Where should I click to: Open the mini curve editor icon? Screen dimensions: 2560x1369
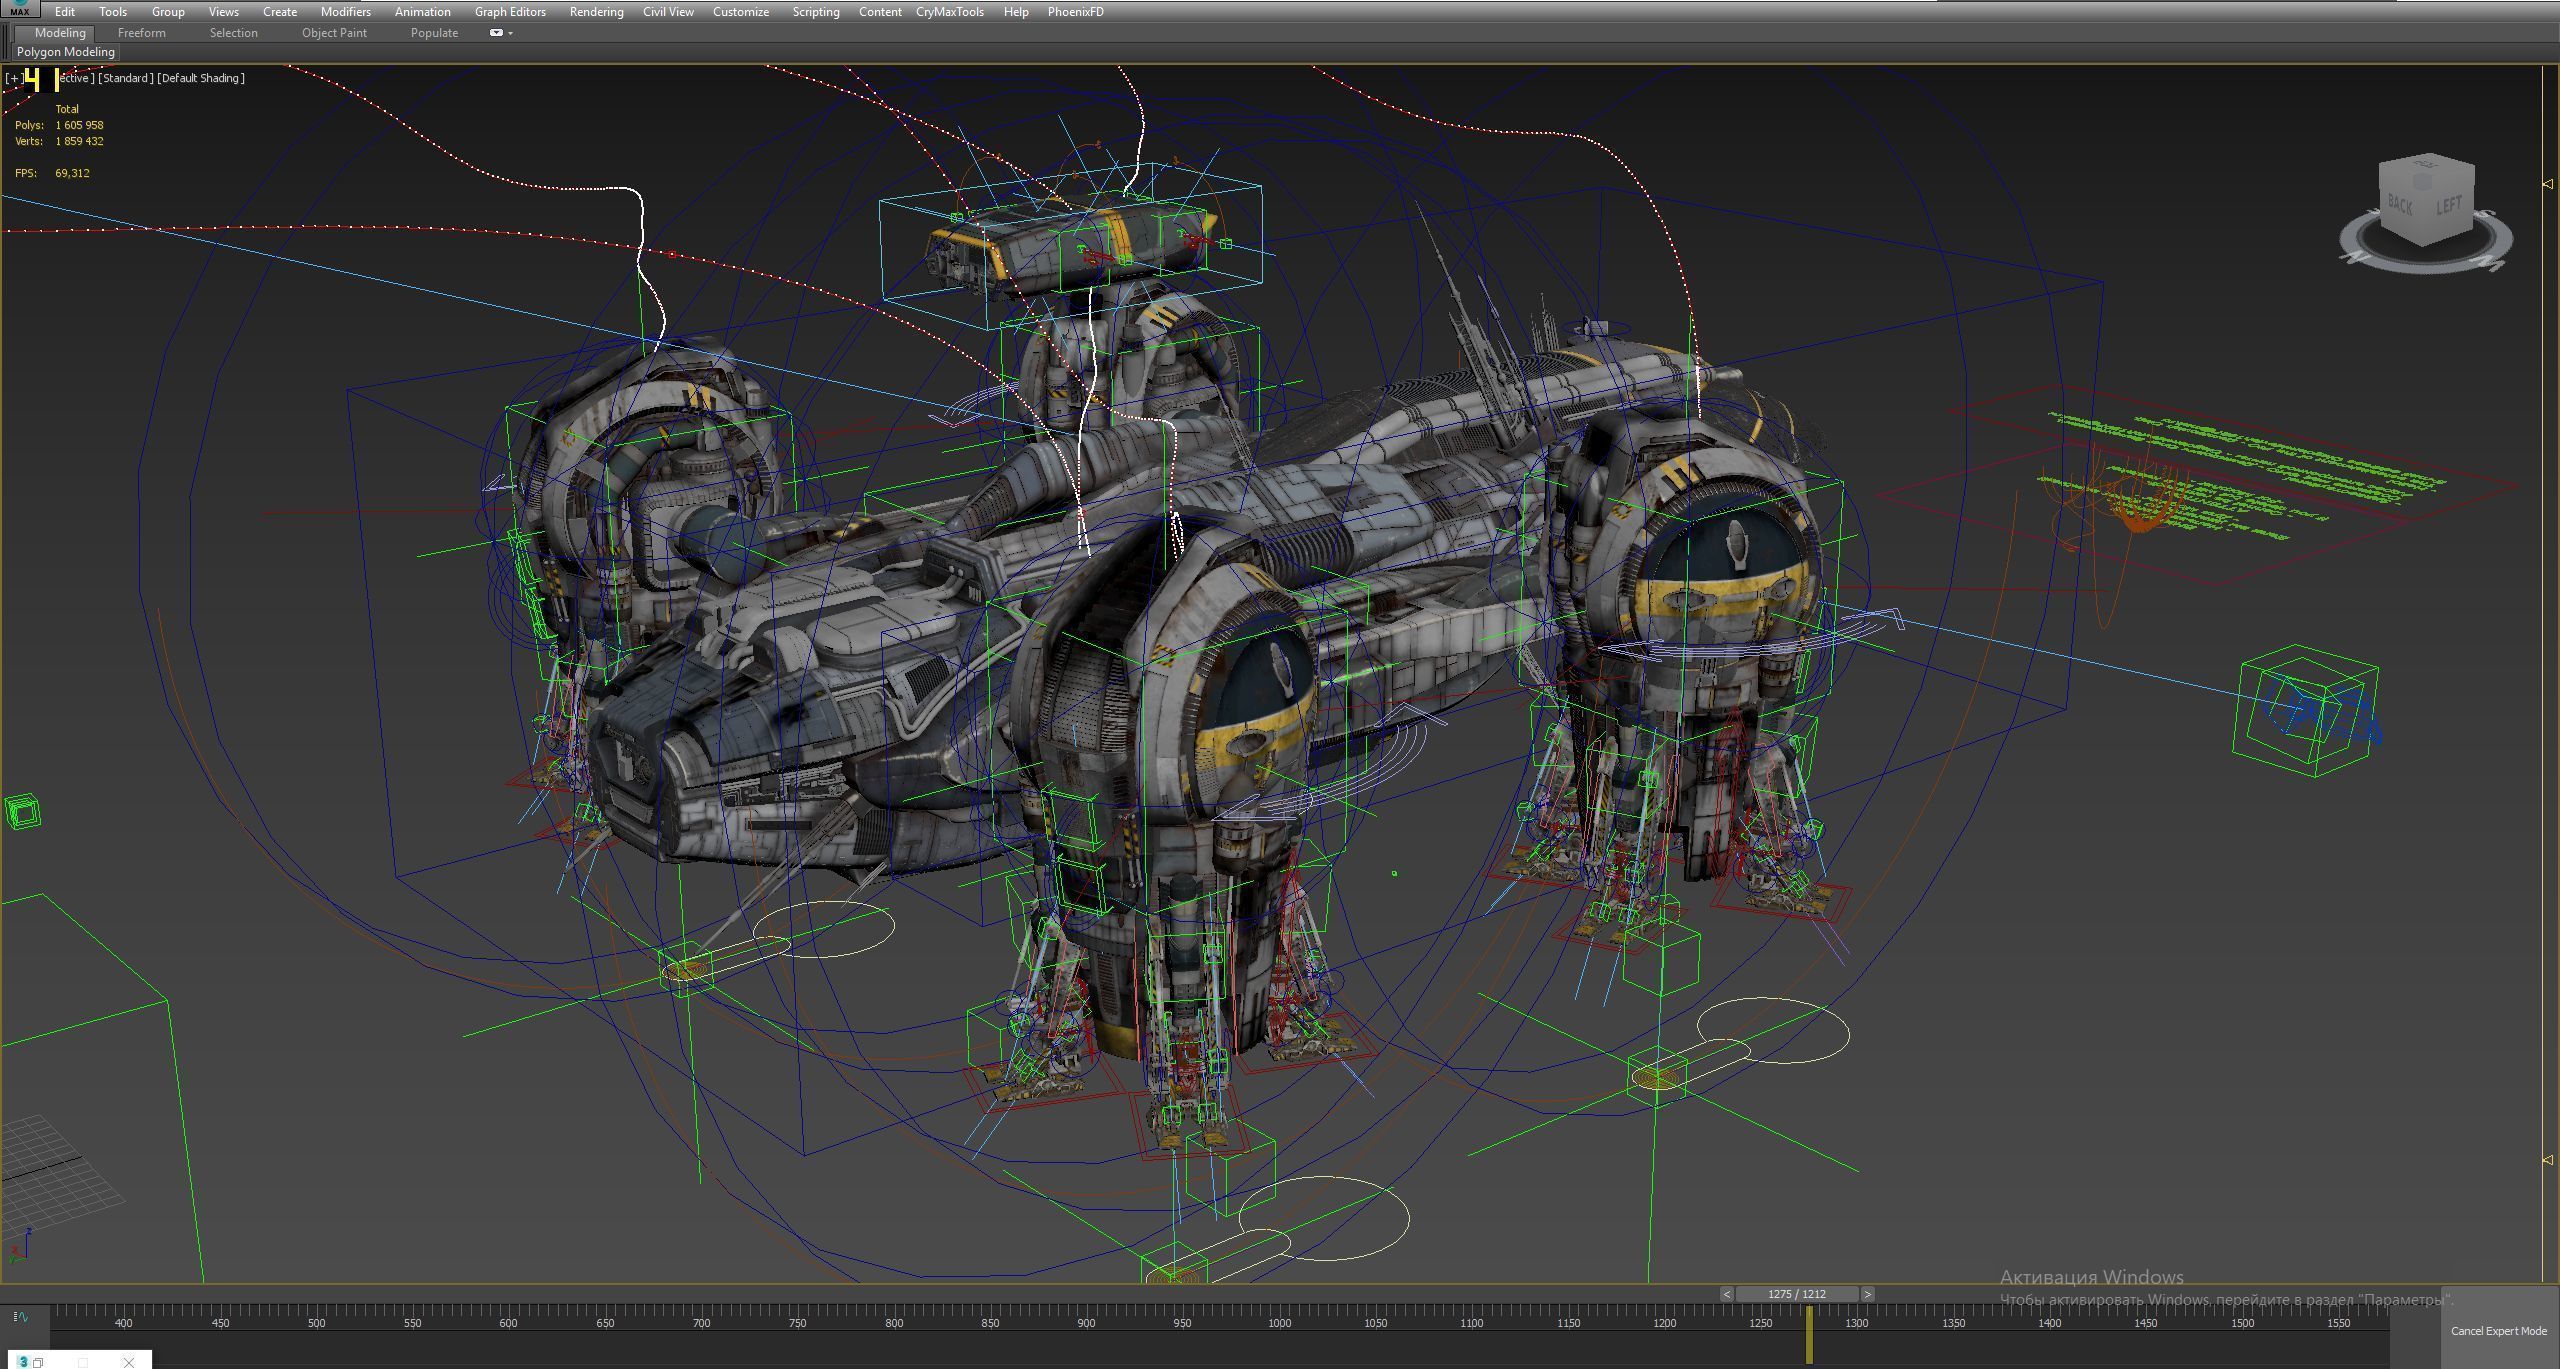click(20, 1317)
